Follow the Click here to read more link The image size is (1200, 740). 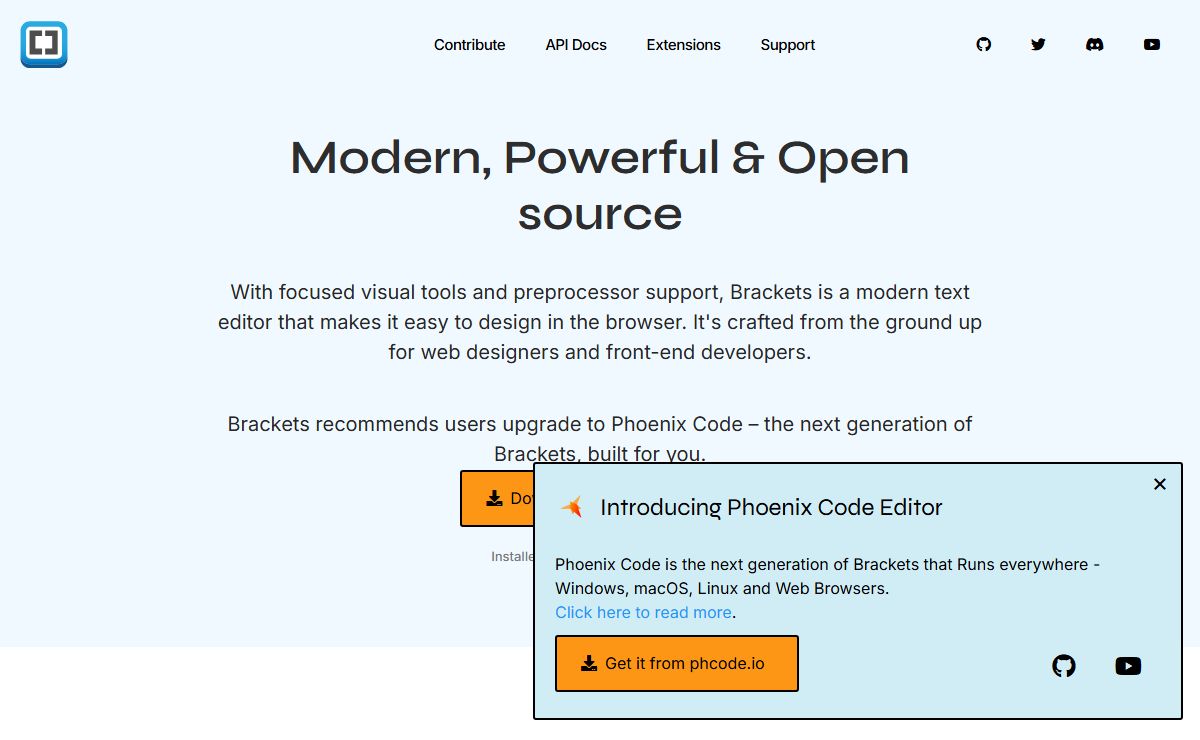pos(644,612)
